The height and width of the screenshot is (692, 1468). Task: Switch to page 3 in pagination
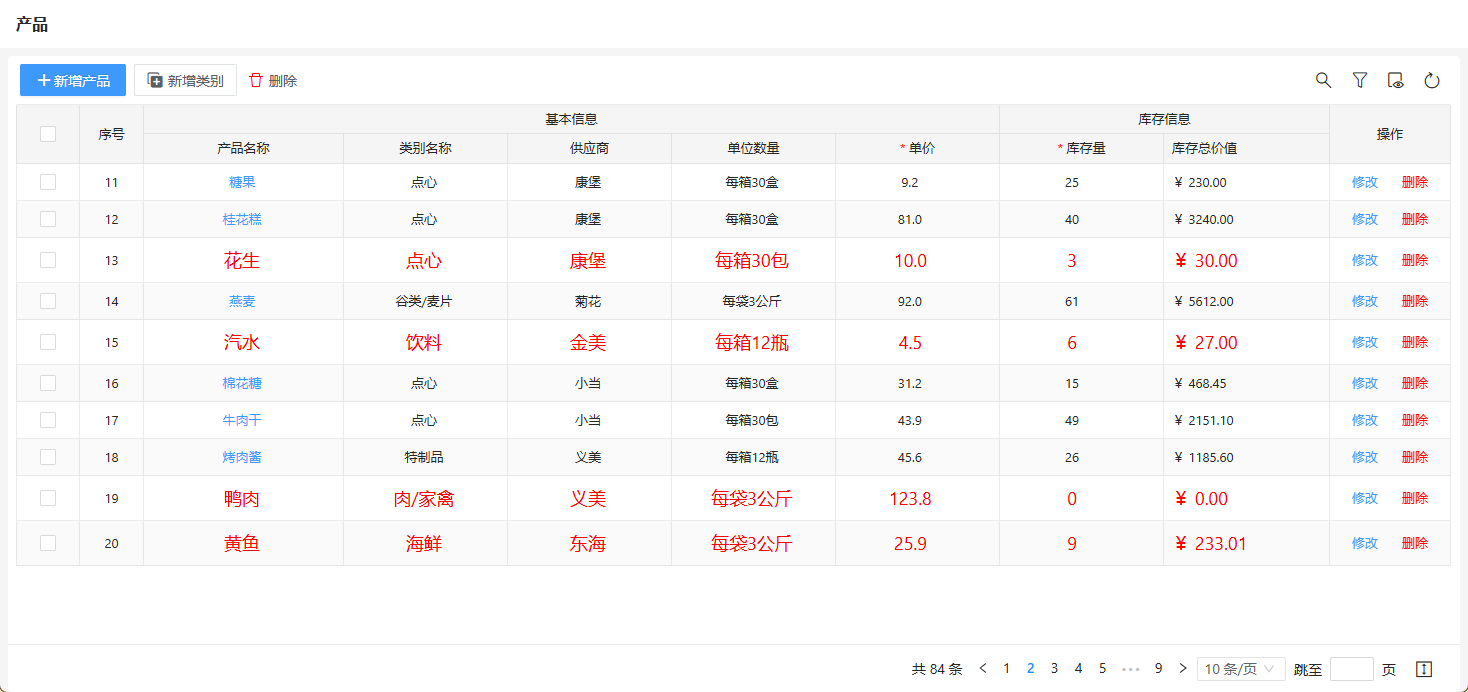click(1054, 669)
